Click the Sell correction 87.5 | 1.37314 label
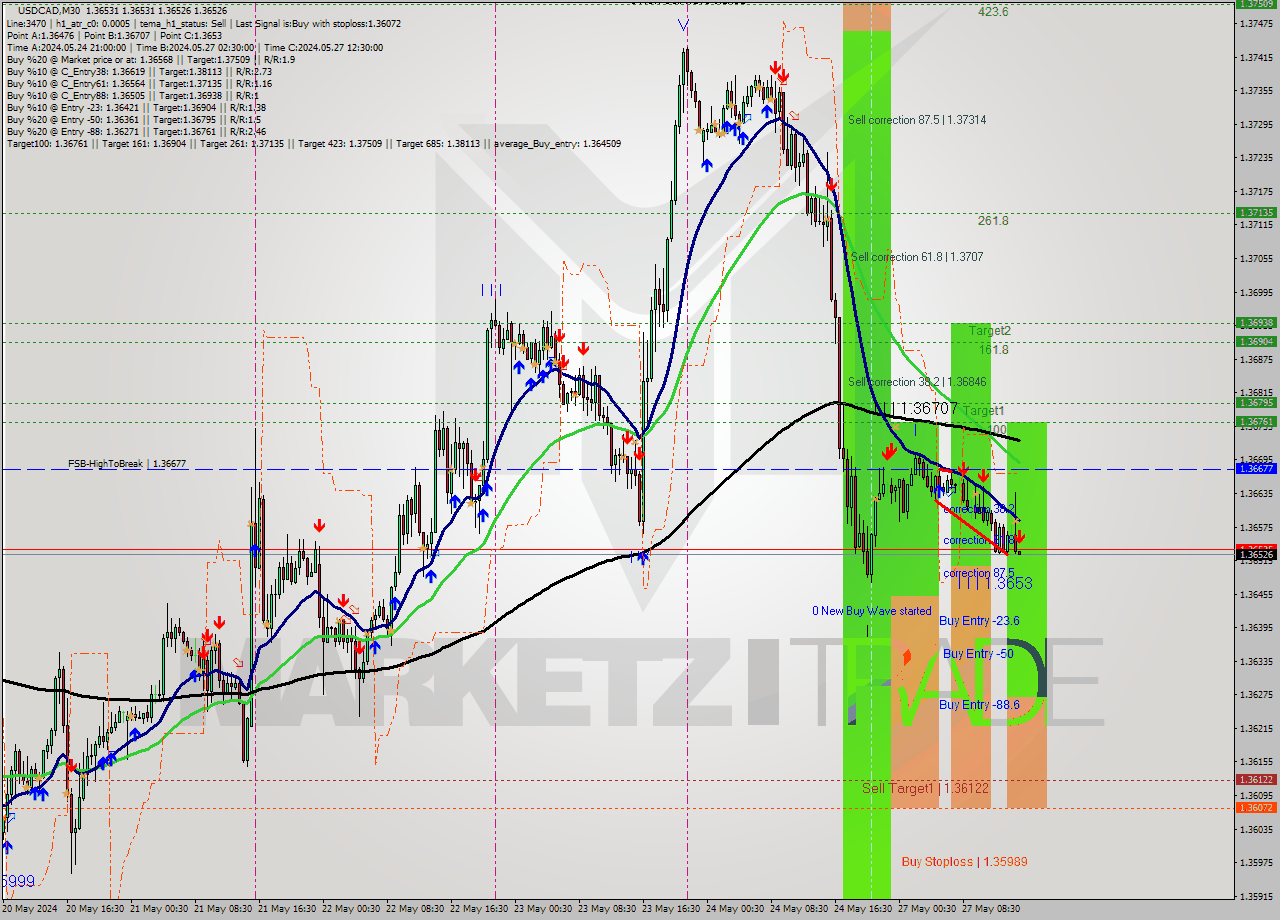Image resolution: width=1280 pixels, height=920 pixels. (x=917, y=120)
